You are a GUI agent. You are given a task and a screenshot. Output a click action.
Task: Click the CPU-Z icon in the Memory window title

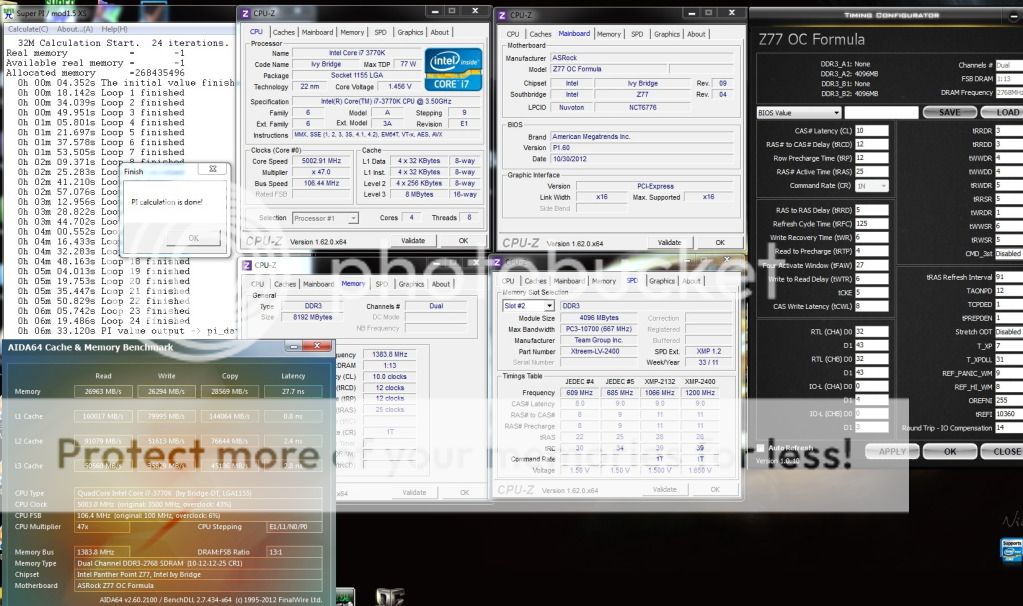[x=247, y=265]
